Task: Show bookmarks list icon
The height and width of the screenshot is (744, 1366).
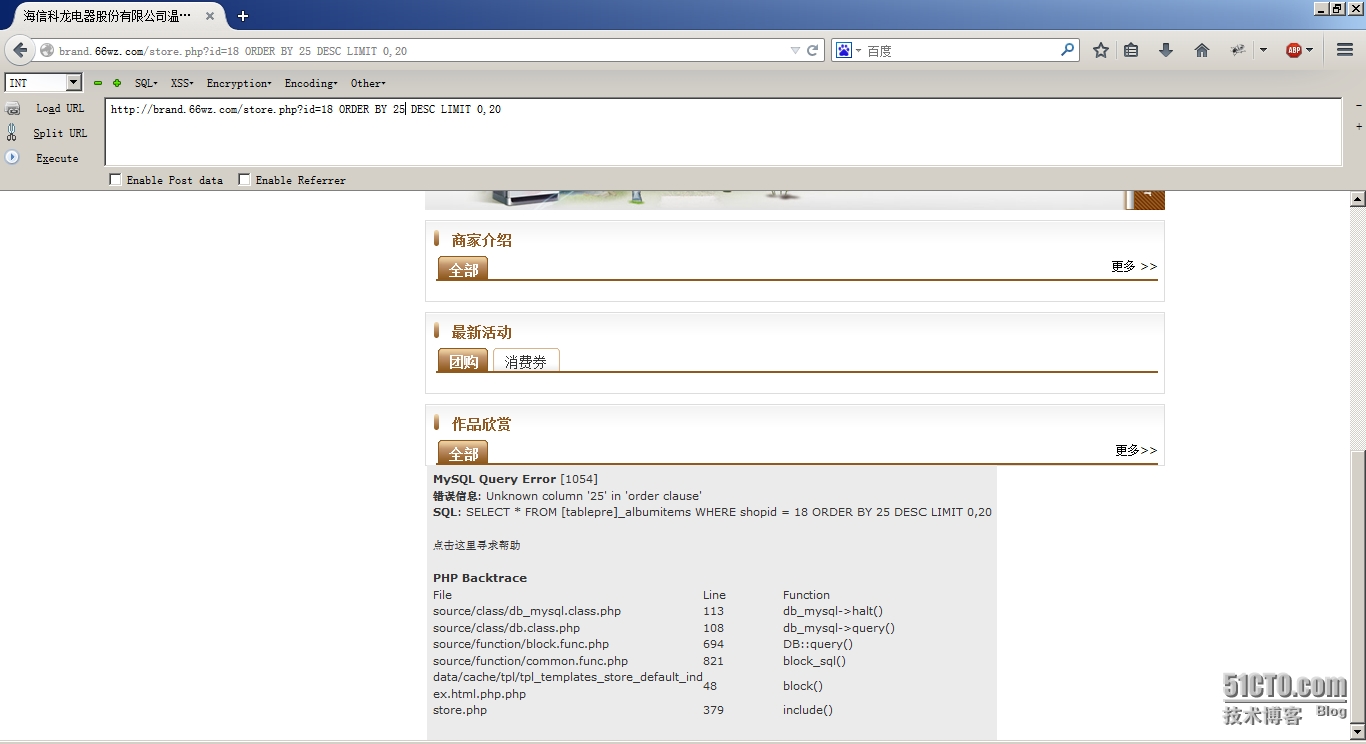Action: (1131, 50)
